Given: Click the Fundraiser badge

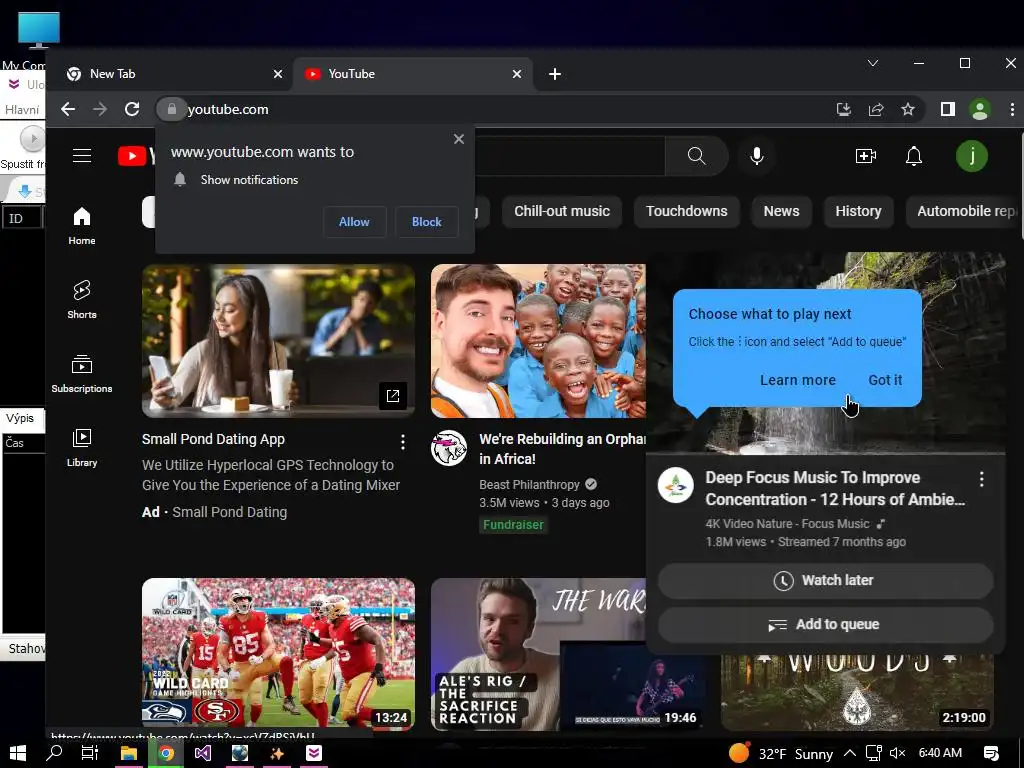Looking at the screenshot, I should (513, 524).
